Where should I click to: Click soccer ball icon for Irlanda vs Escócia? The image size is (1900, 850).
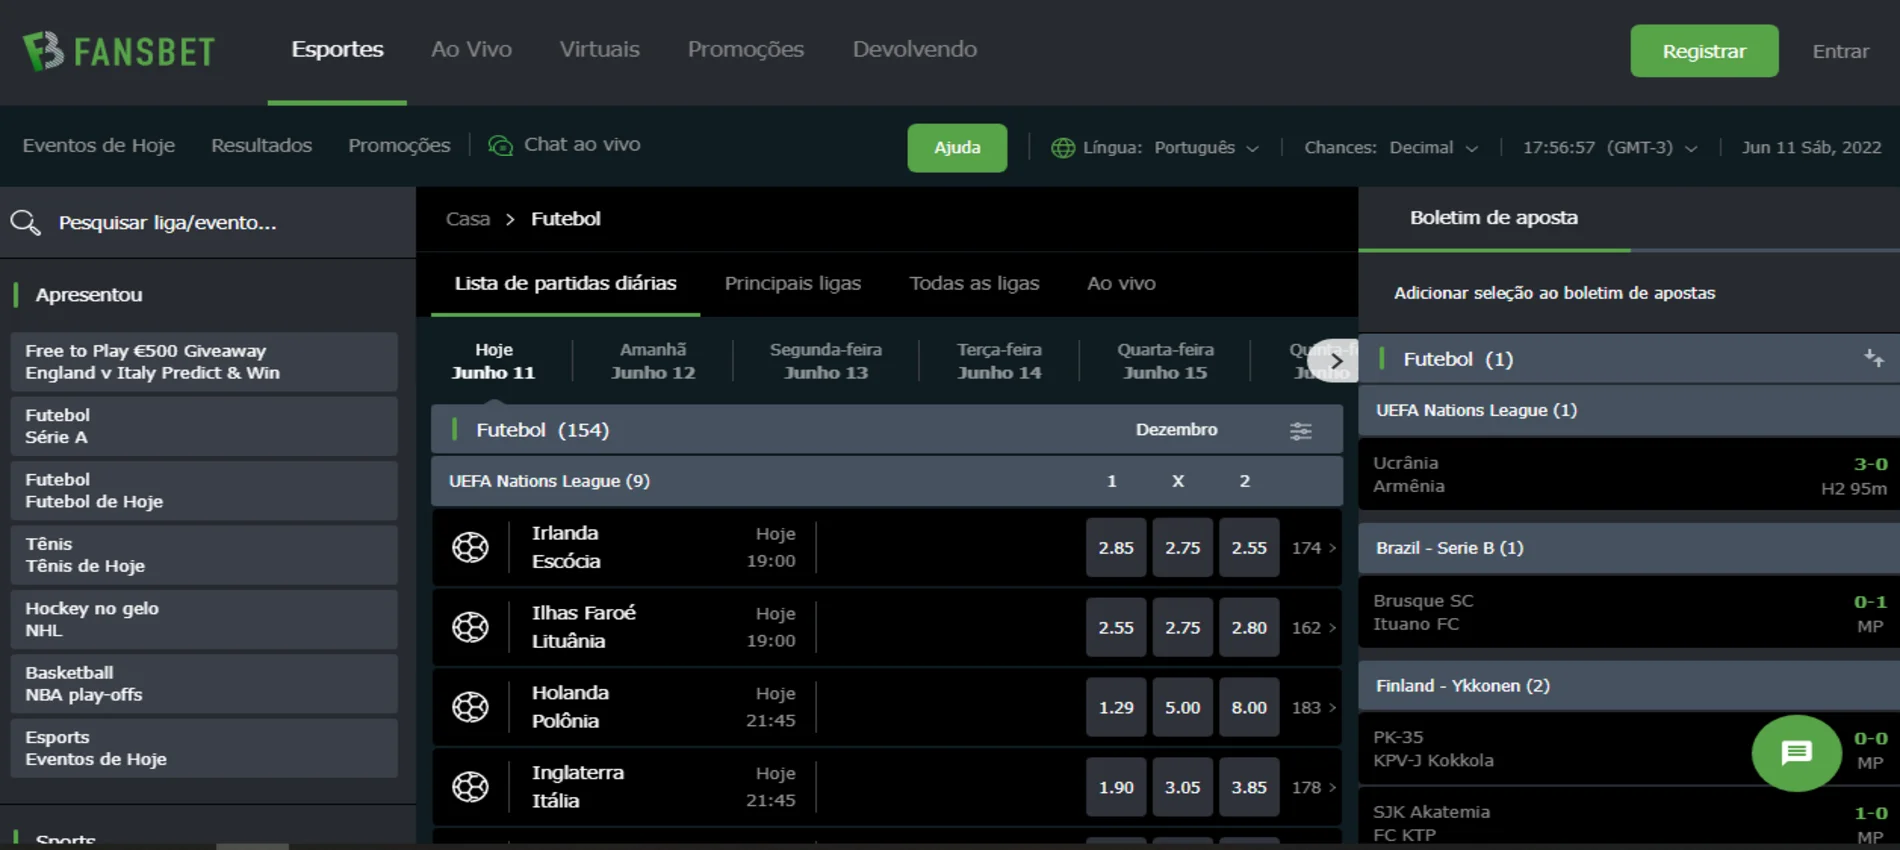coord(470,547)
